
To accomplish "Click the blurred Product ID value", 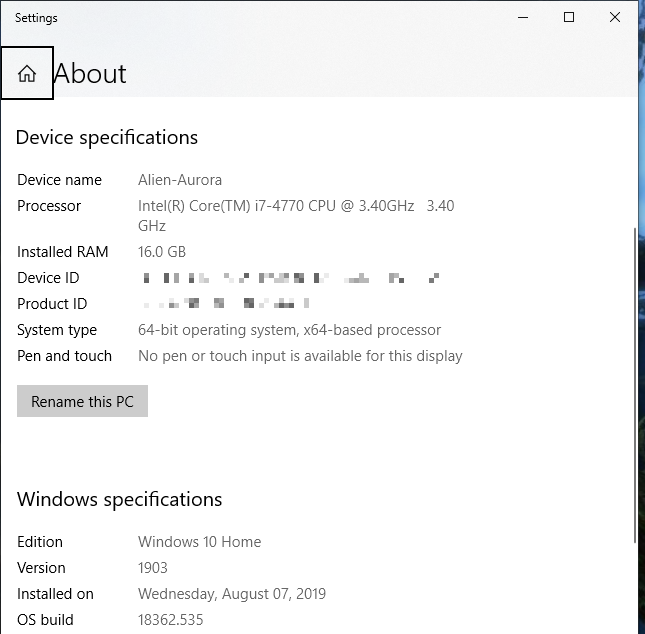I will (x=226, y=303).
